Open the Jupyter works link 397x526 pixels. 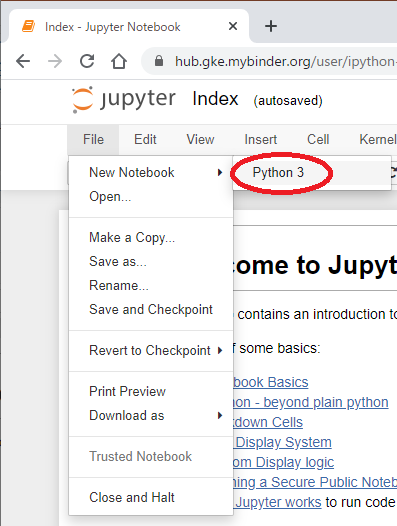click(x=278, y=502)
